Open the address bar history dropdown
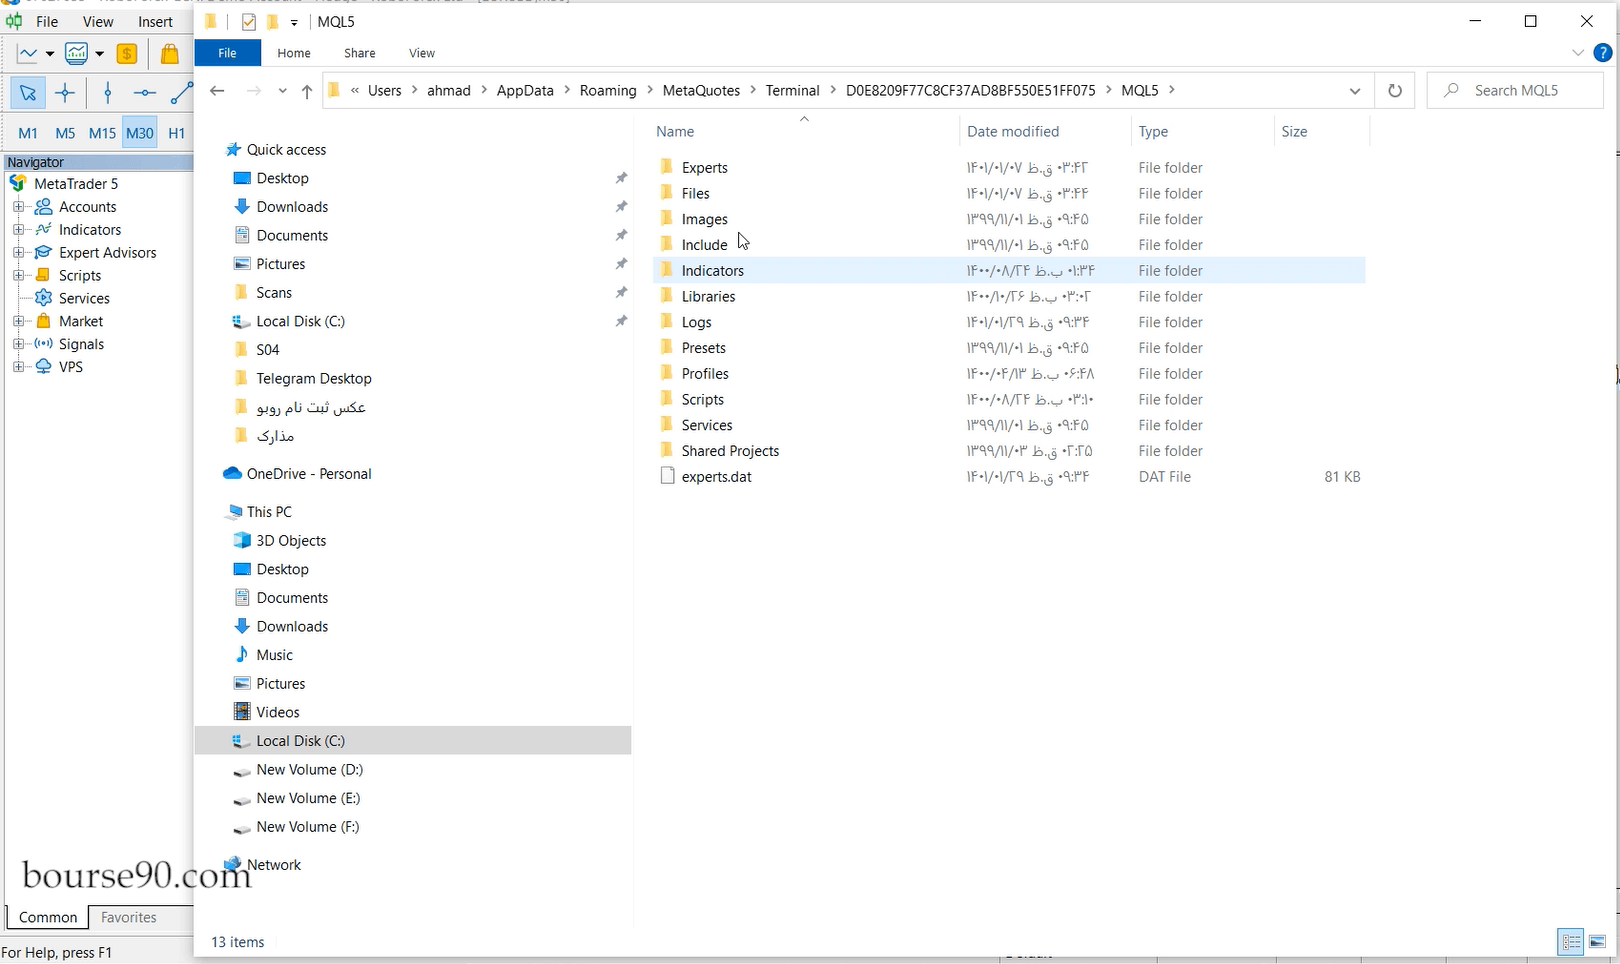The width and height of the screenshot is (1620, 964). [1354, 91]
